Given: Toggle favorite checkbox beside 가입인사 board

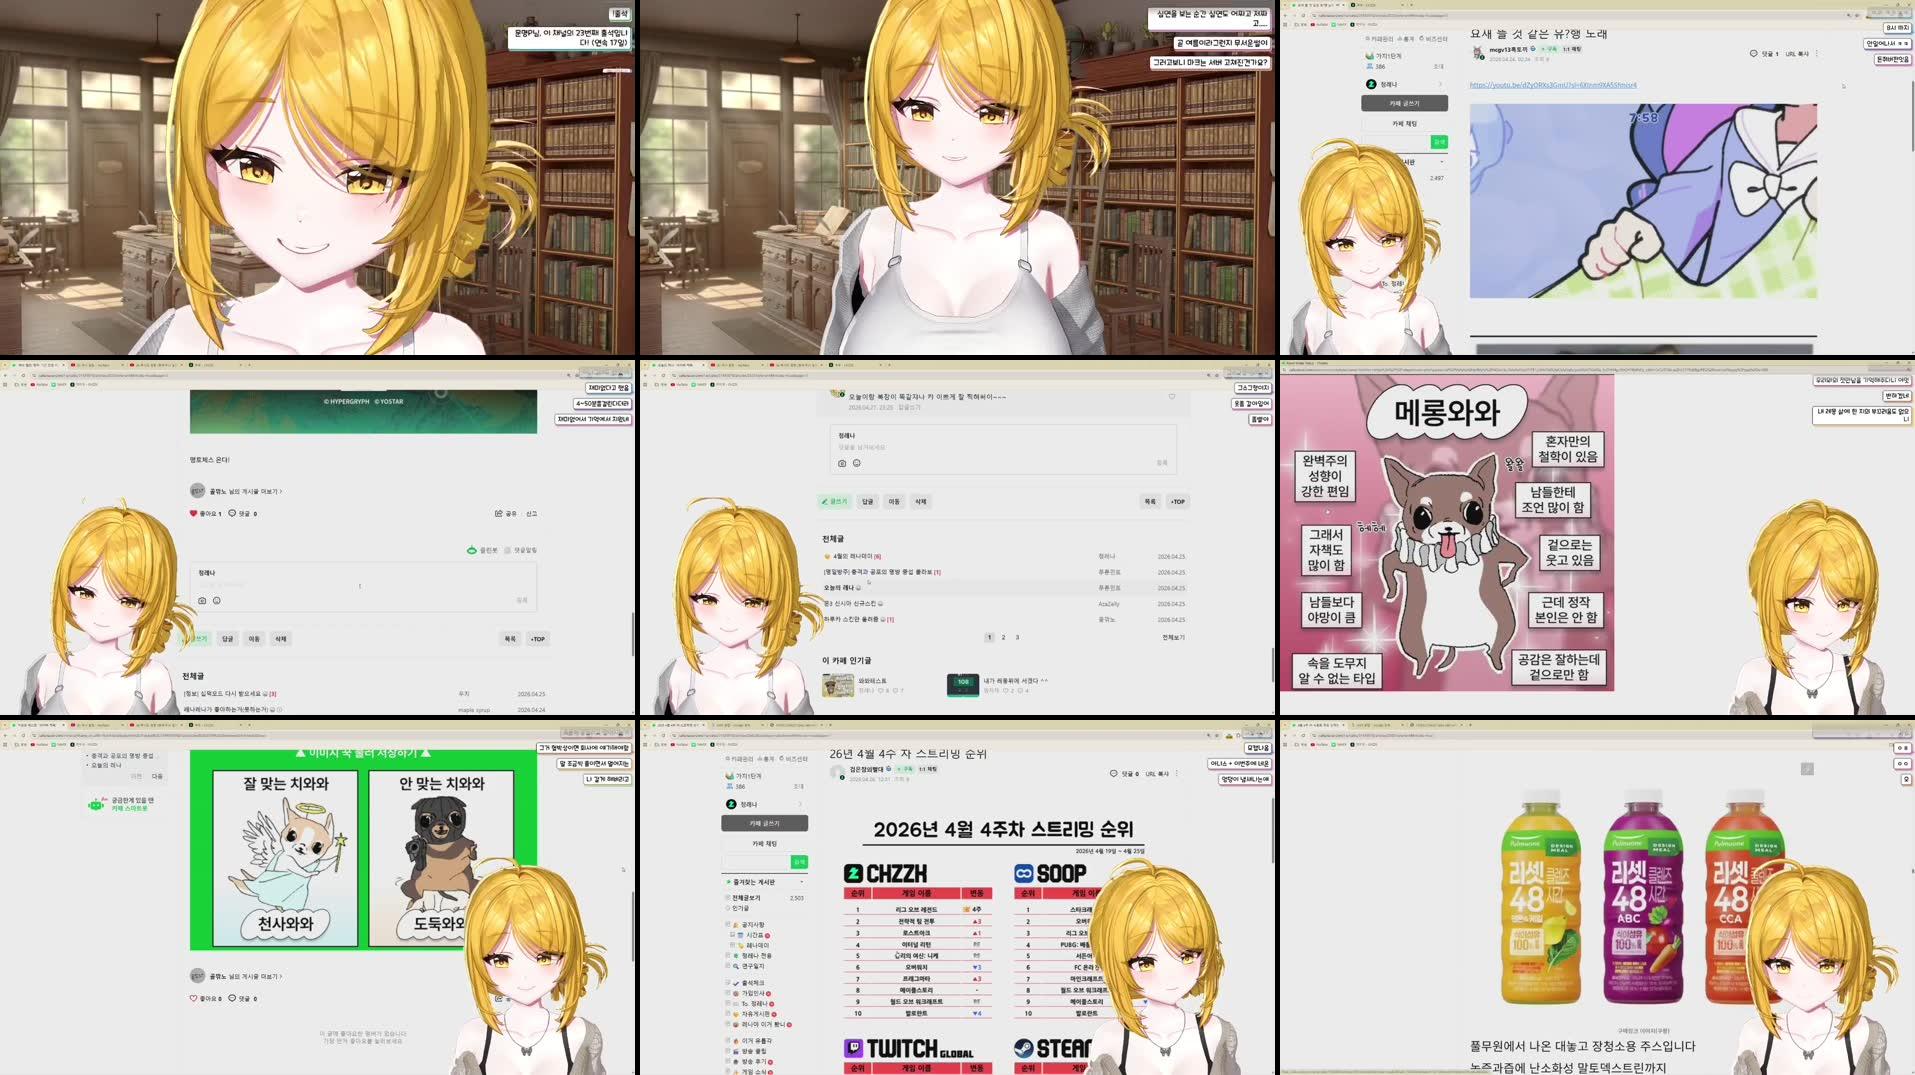Looking at the screenshot, I should click(x=728, y=993).
